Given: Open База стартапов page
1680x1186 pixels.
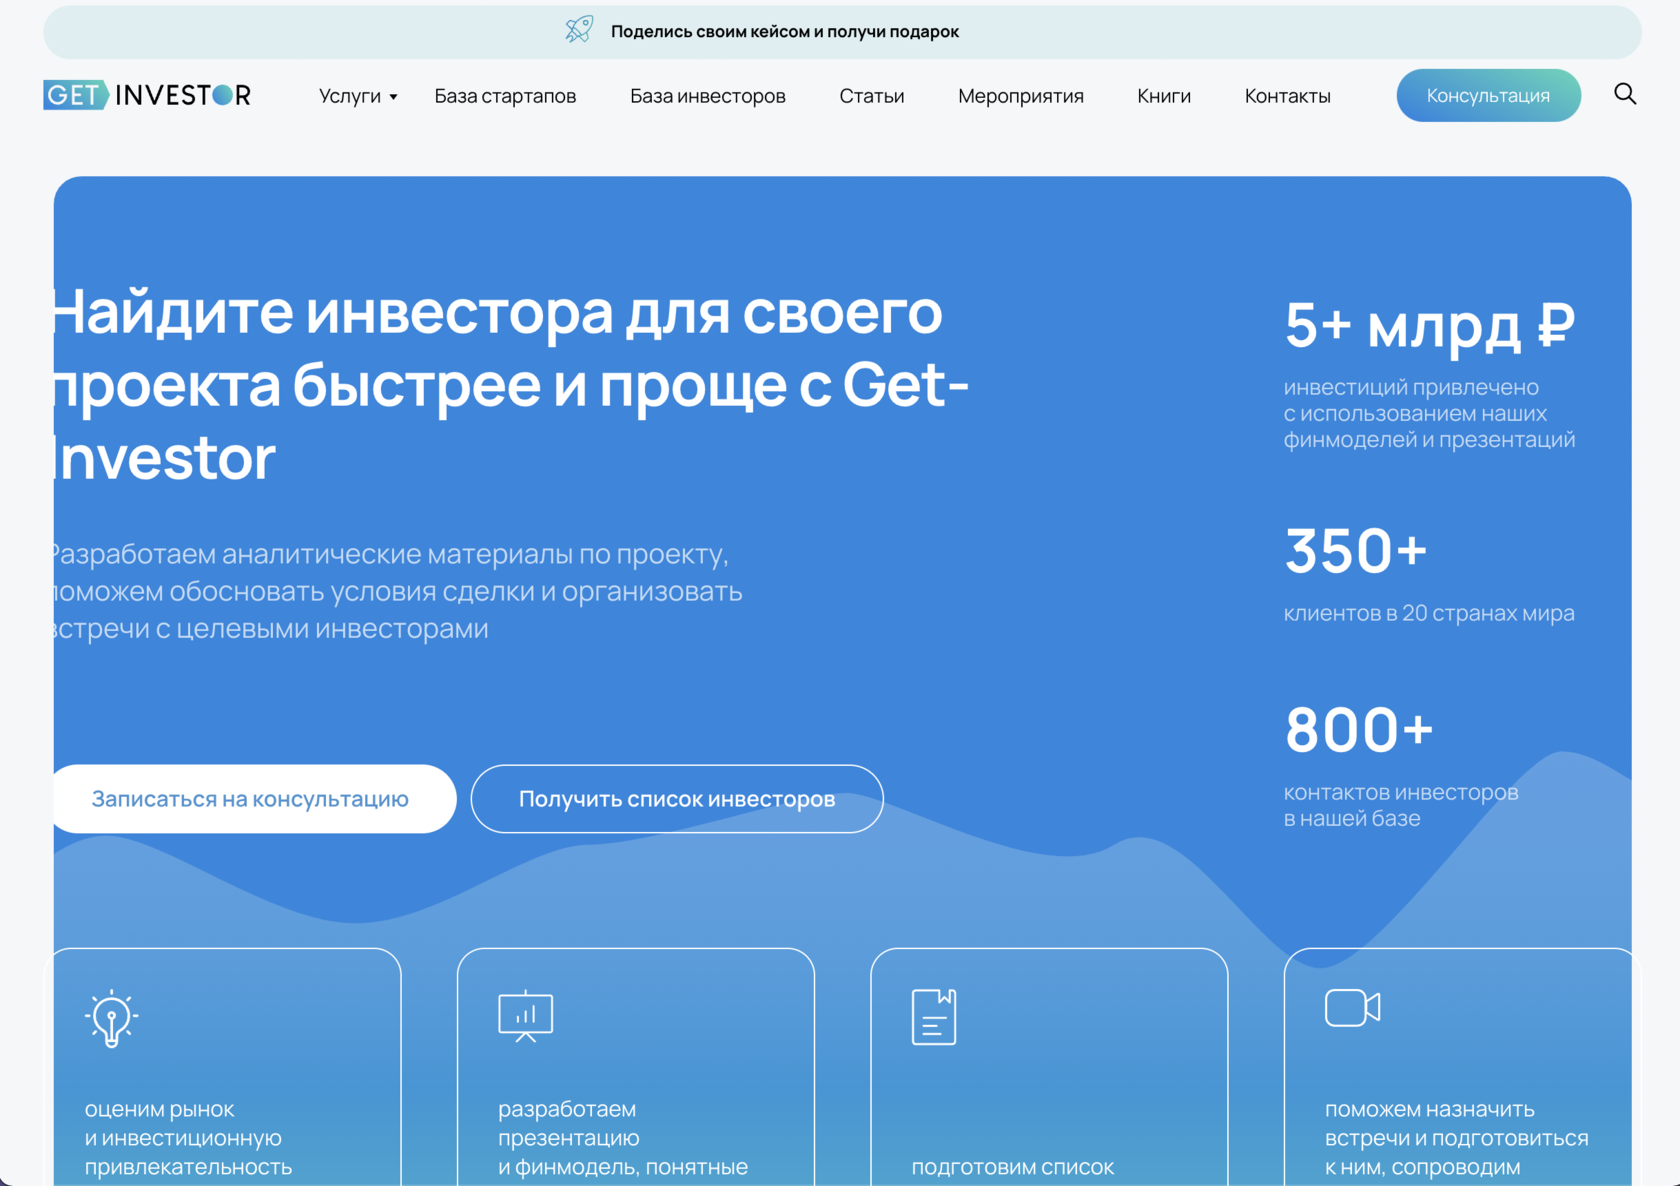Looking at the screenshot, I should click(505, 95).
